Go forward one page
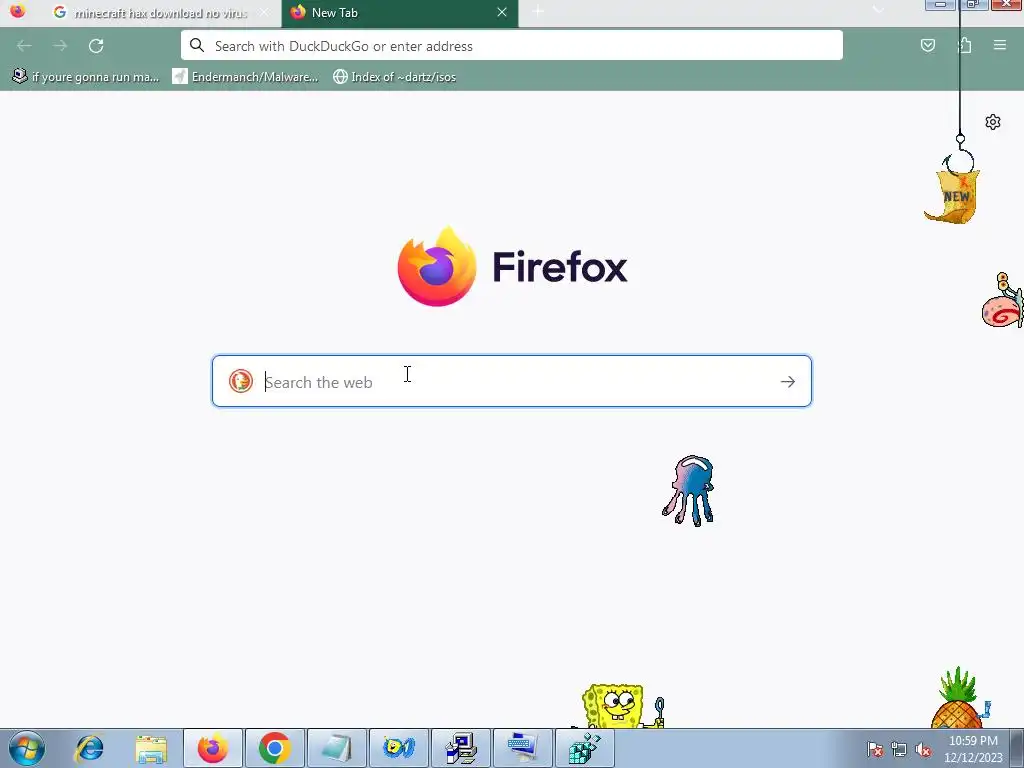Image resolution: width=1024 pixels, height=768 pixels. 60,46
